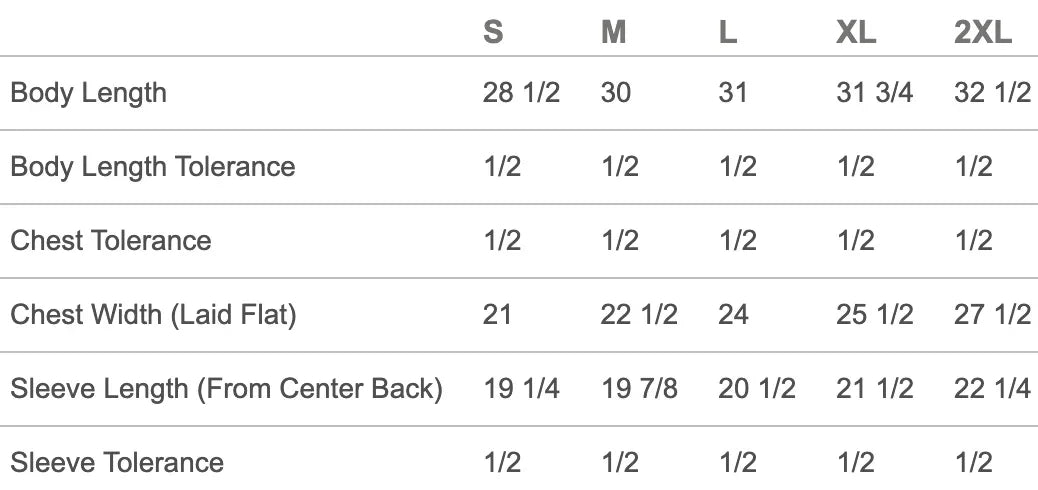Click the S size column header

493,33
